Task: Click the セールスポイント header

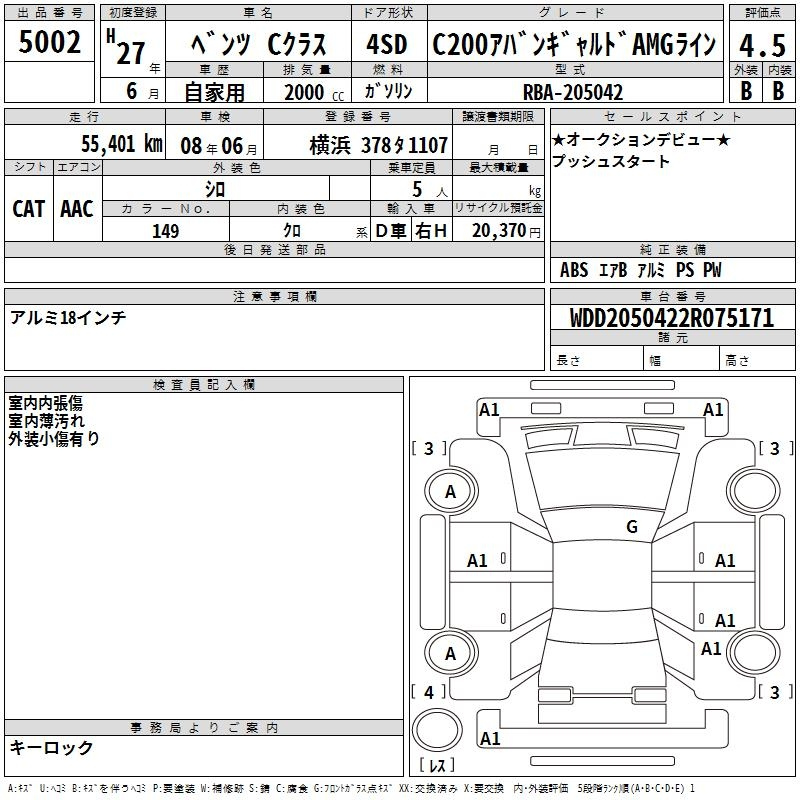Action: pyautogui.click(x=672, y=116)
